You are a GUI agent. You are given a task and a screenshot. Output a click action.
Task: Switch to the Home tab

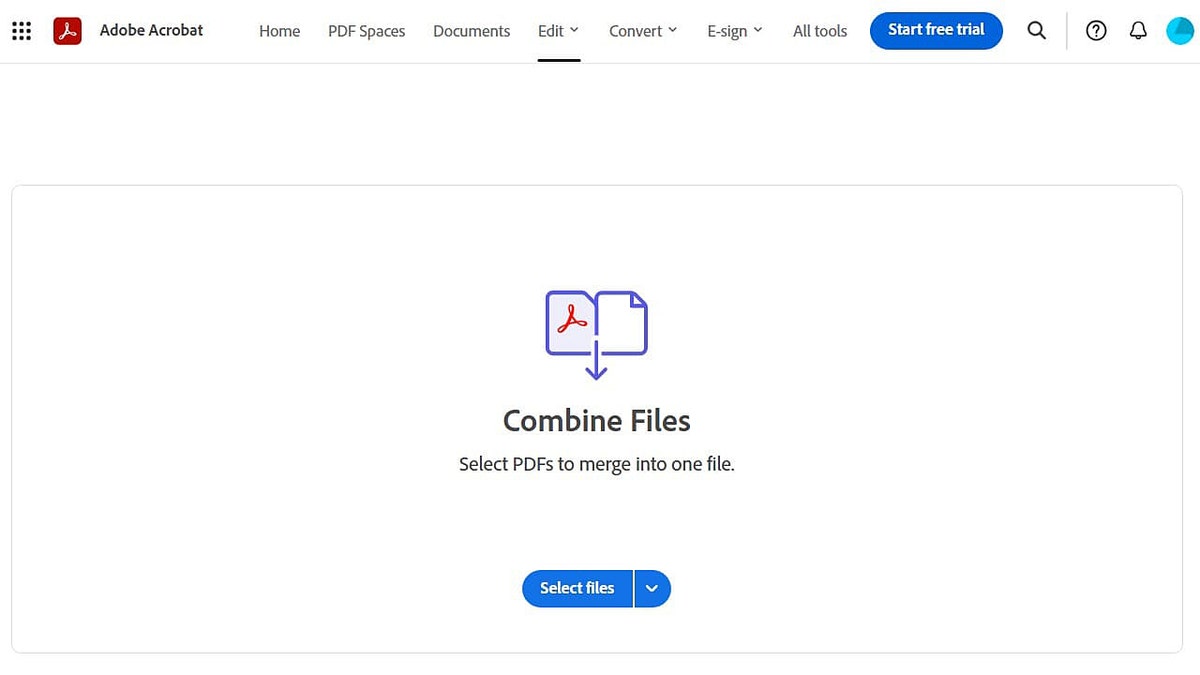click(279, 31)
